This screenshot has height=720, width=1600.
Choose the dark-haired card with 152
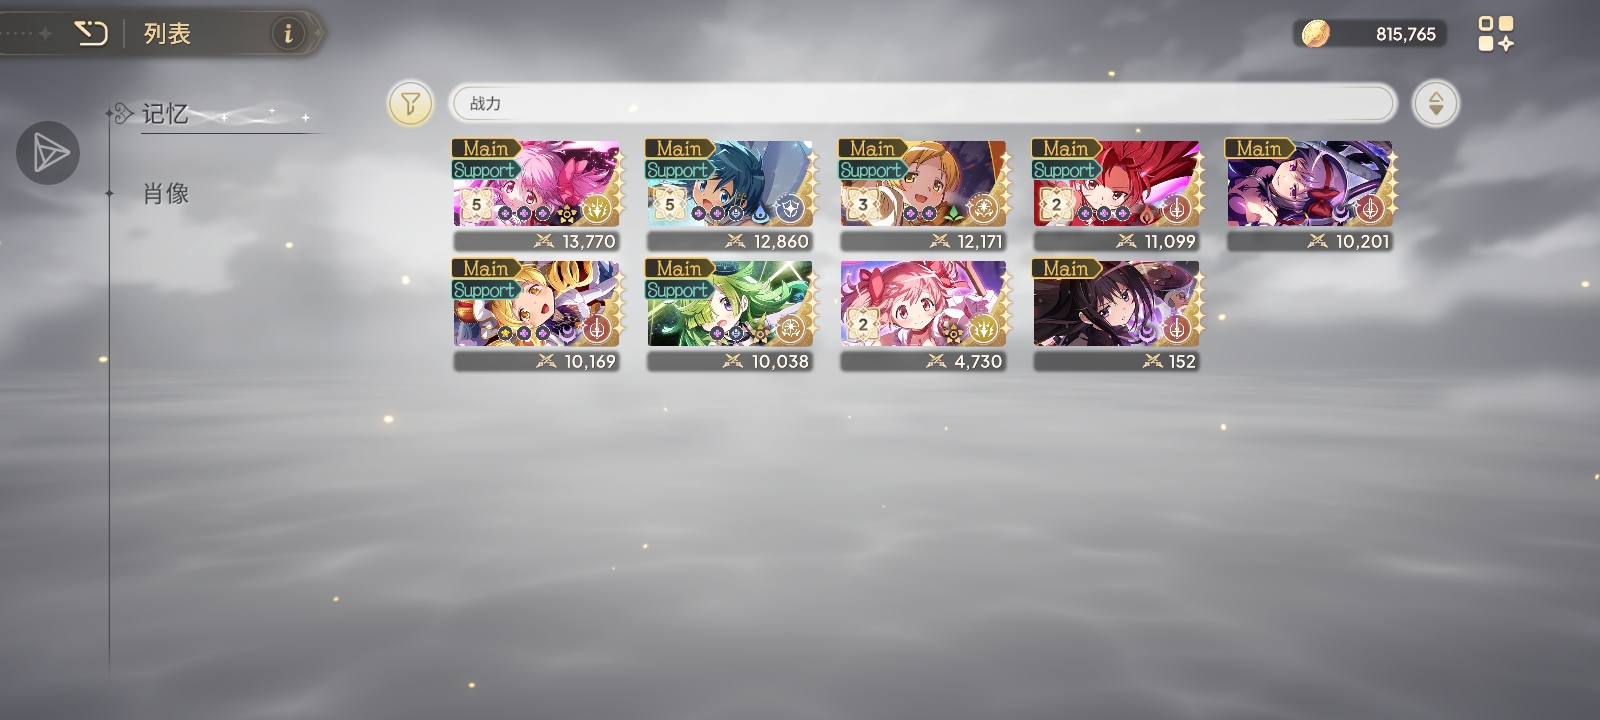click(1117, 315)
